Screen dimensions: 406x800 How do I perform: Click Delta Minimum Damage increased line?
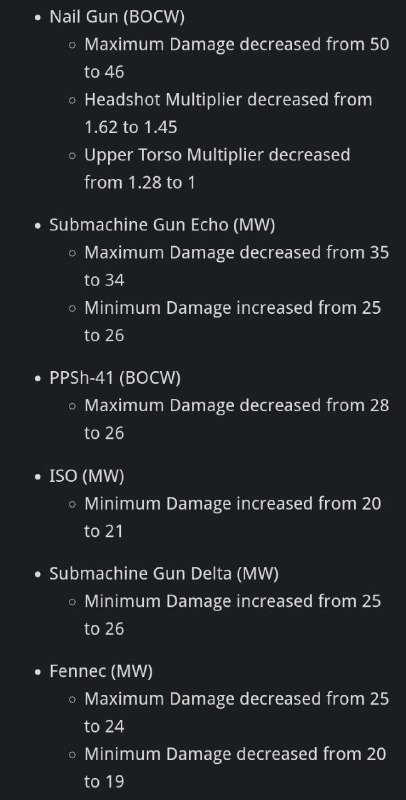pos(233,615)
